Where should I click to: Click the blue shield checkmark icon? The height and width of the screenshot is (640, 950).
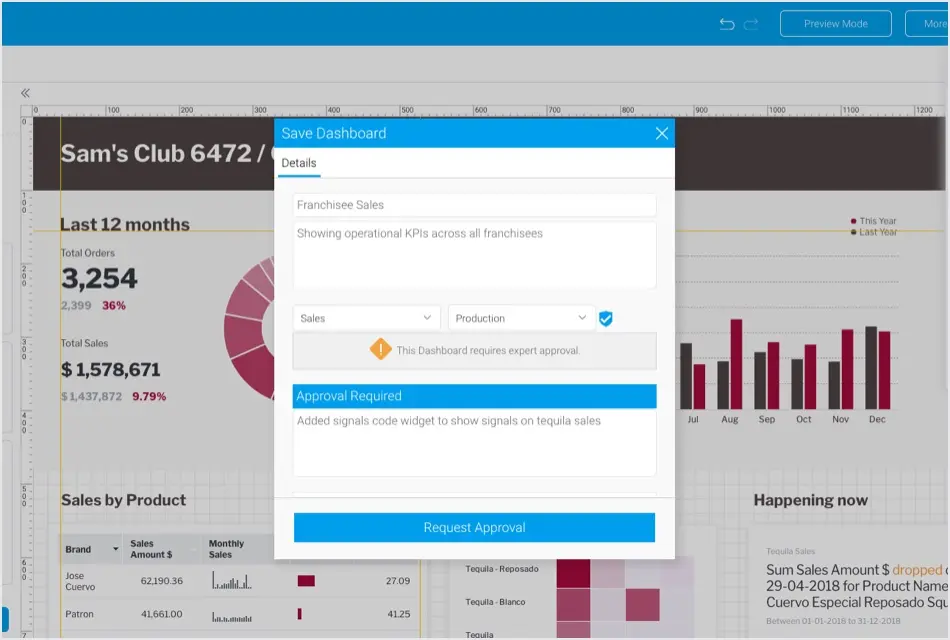pyautogui.click(x=606, y=319)
